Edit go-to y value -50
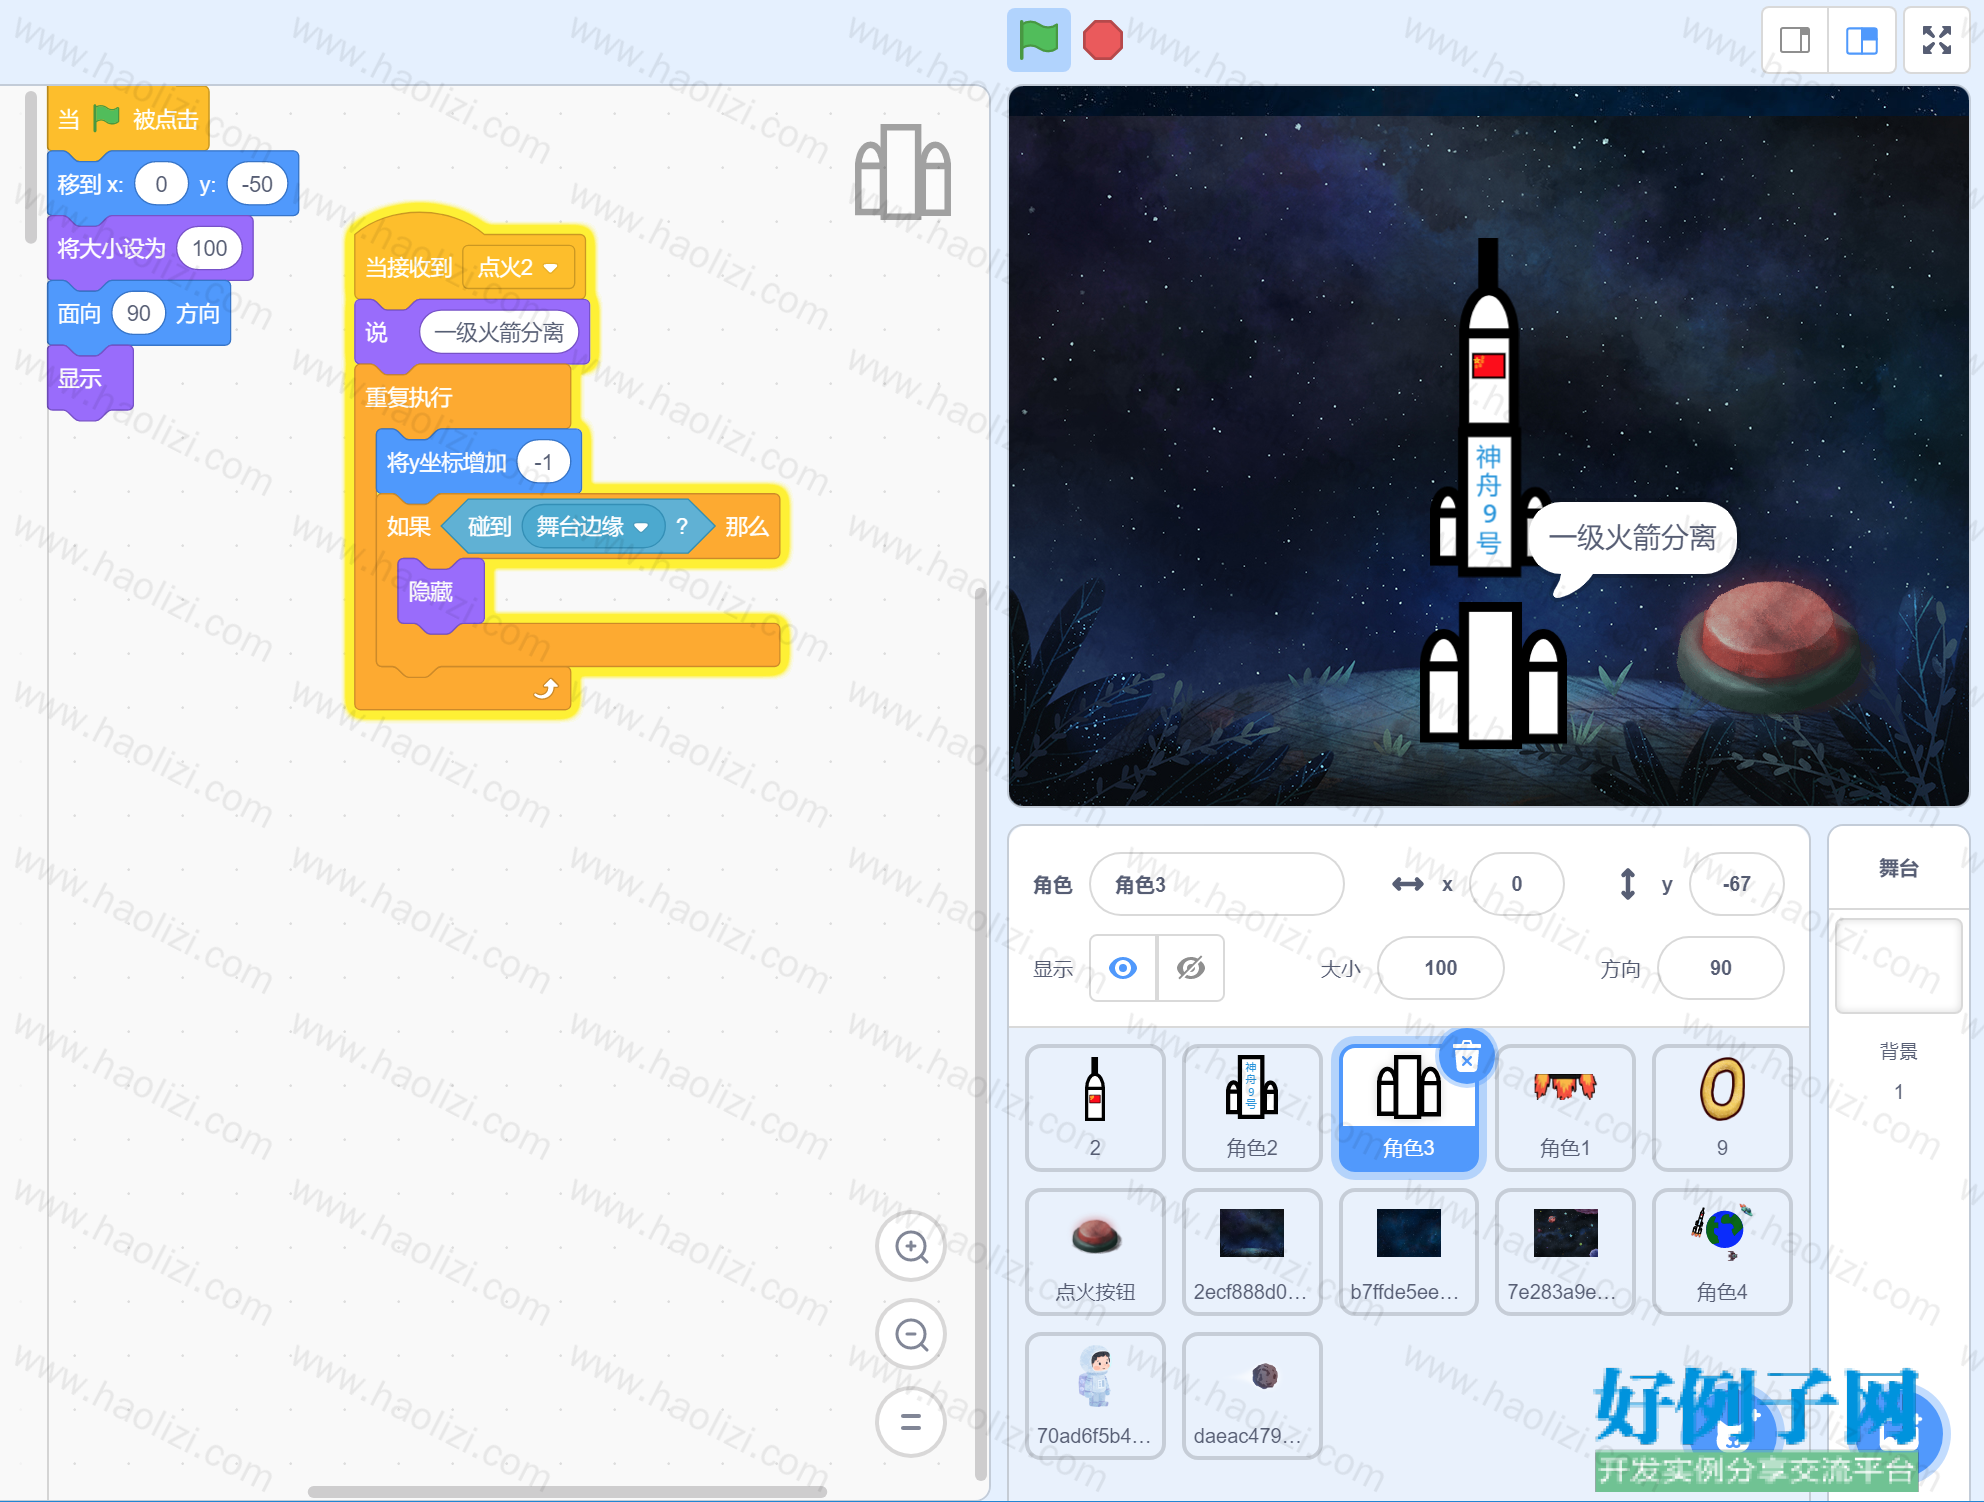 (x=257, y=184)
